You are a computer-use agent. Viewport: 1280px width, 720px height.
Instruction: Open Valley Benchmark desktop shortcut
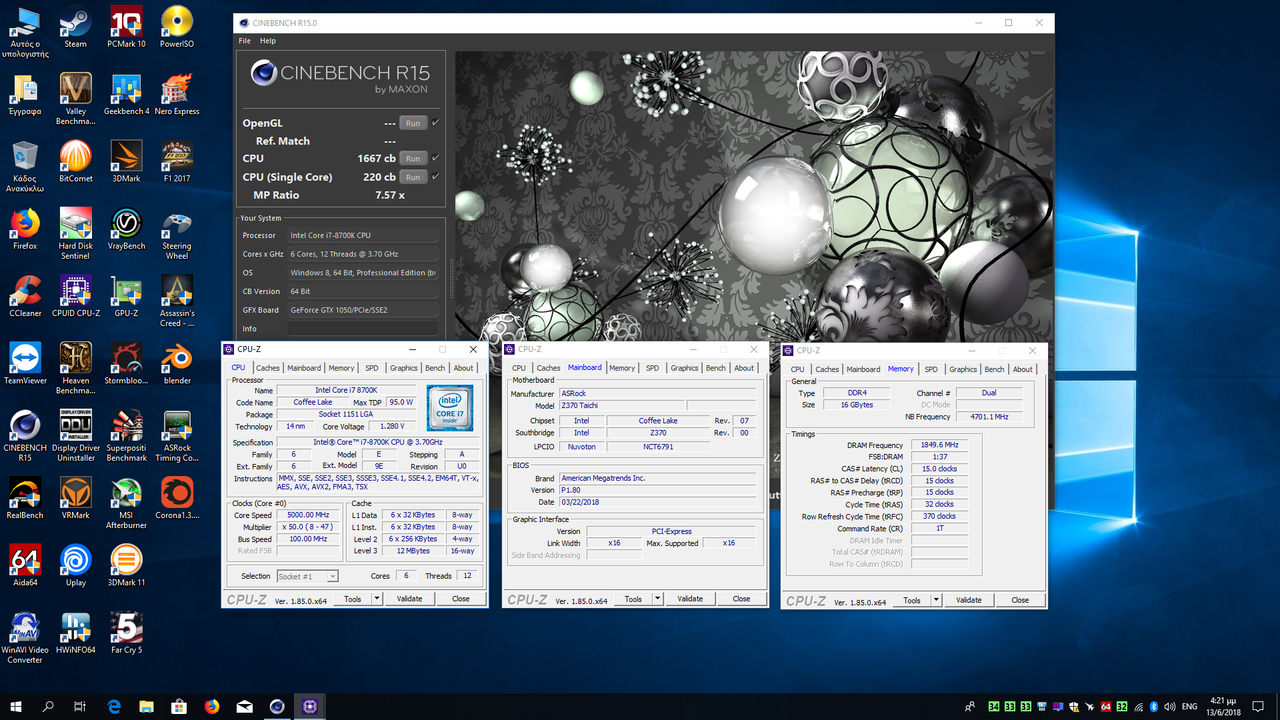tap(75, 99)
